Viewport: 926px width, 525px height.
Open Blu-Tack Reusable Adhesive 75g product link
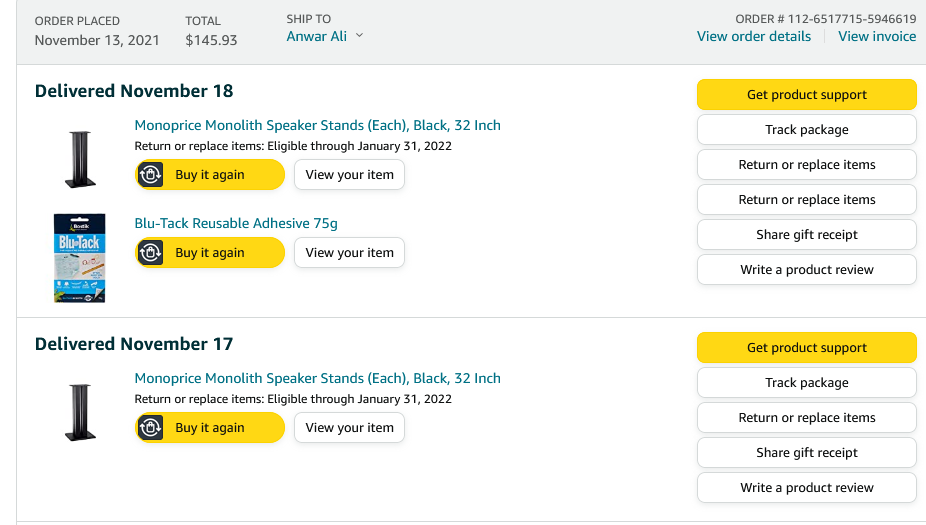click(x=243, y=223)
